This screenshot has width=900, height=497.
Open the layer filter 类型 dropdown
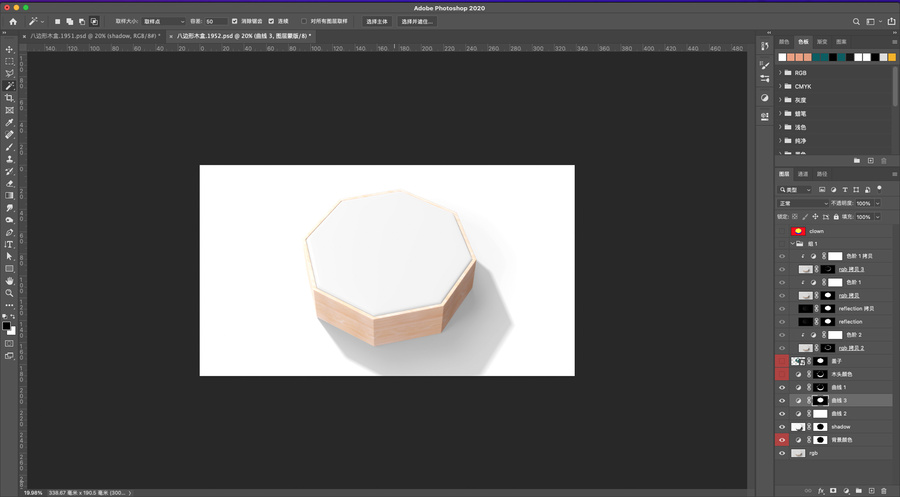point(795,189)
